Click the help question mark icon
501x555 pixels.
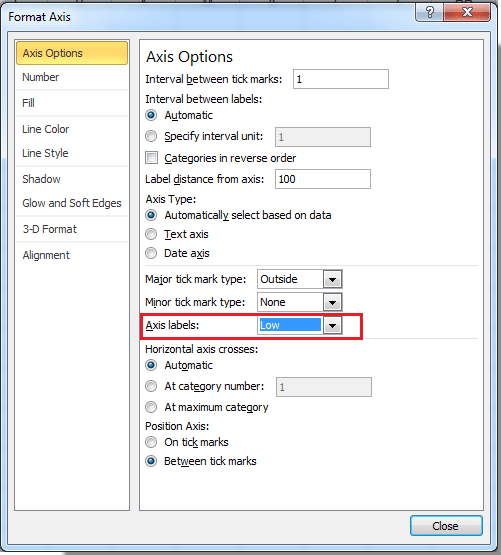coord(429,12)
